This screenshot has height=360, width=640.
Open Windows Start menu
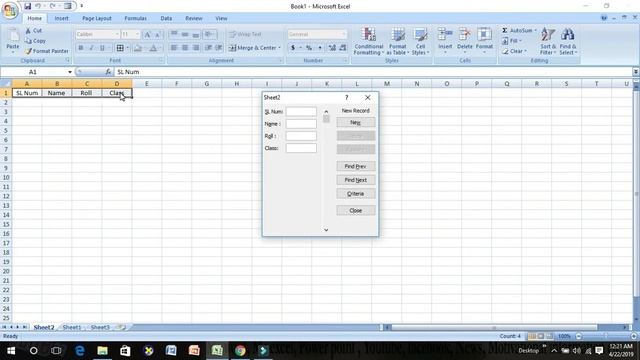(x=11, y=351)
